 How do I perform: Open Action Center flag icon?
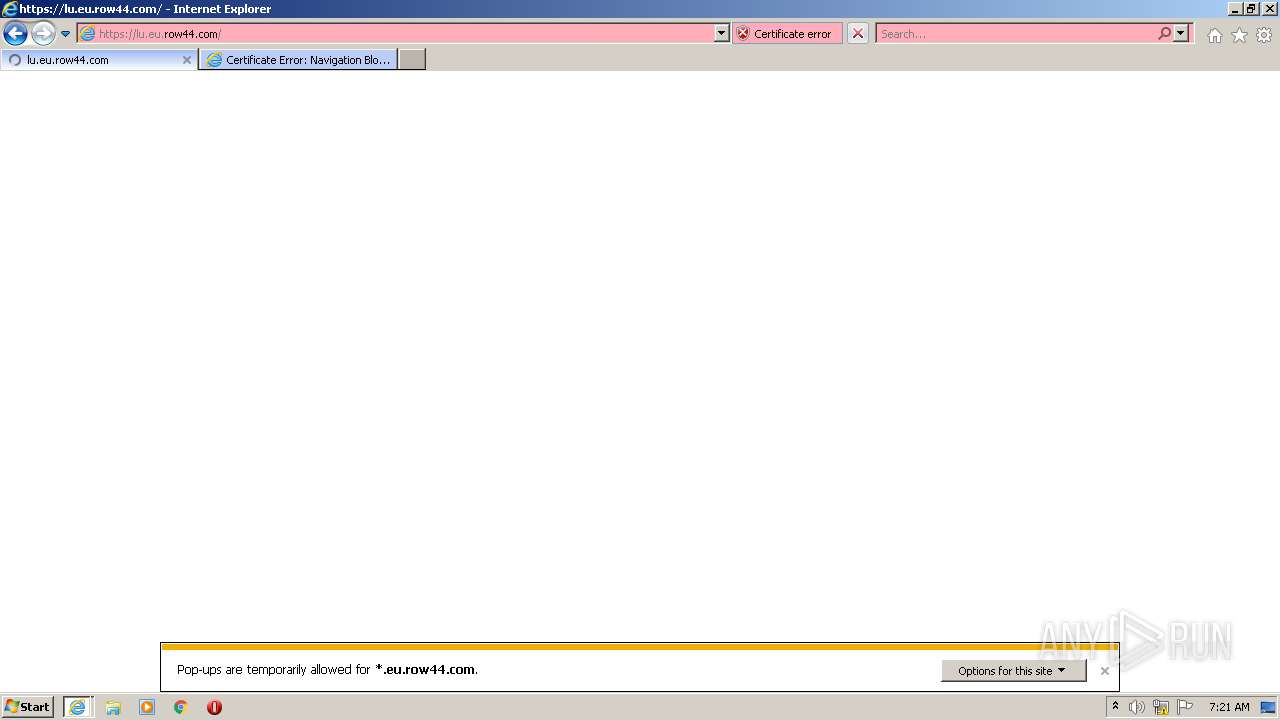coord(1185,707)
